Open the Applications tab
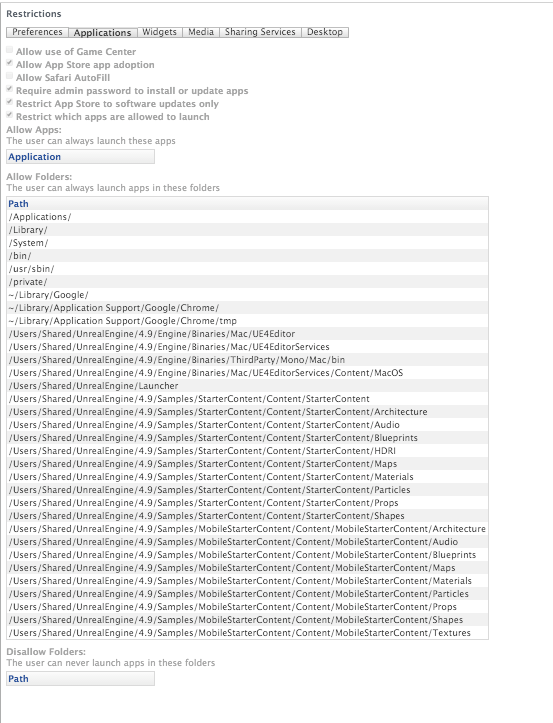This screenshot has height=723, width=553. [x=102, y=32]
